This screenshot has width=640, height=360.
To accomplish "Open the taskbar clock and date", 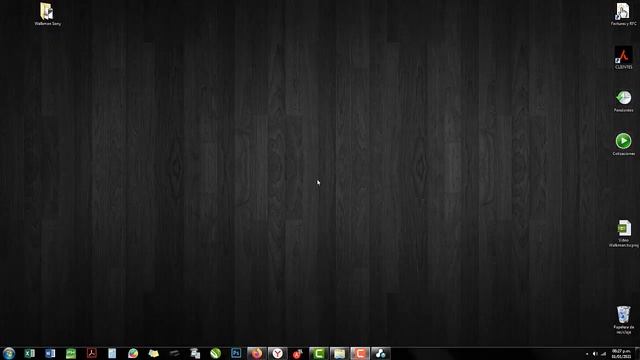I will pos(621,354).
